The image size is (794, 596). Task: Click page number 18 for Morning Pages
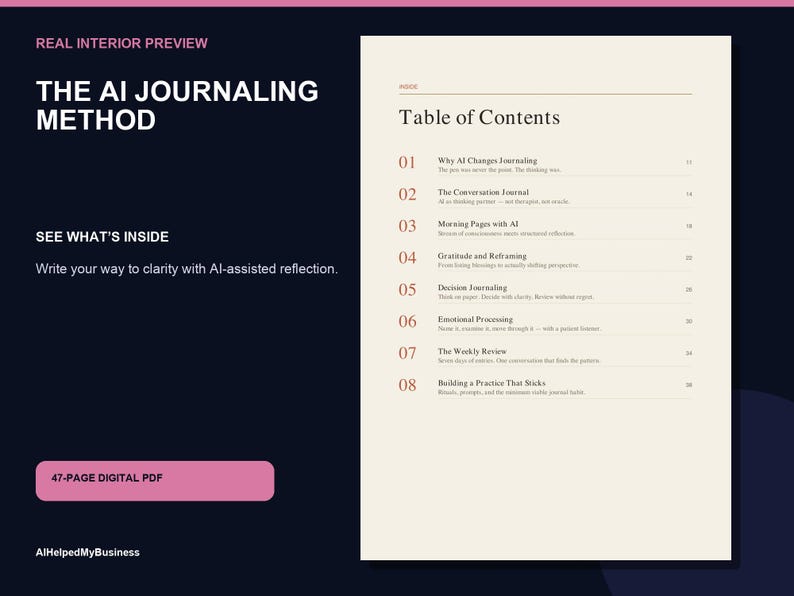pyautogui.click(x=689, y=226)
